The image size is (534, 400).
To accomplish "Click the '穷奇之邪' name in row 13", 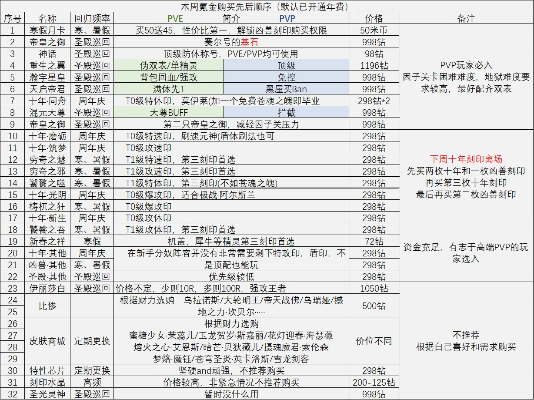I will [47, 171].
